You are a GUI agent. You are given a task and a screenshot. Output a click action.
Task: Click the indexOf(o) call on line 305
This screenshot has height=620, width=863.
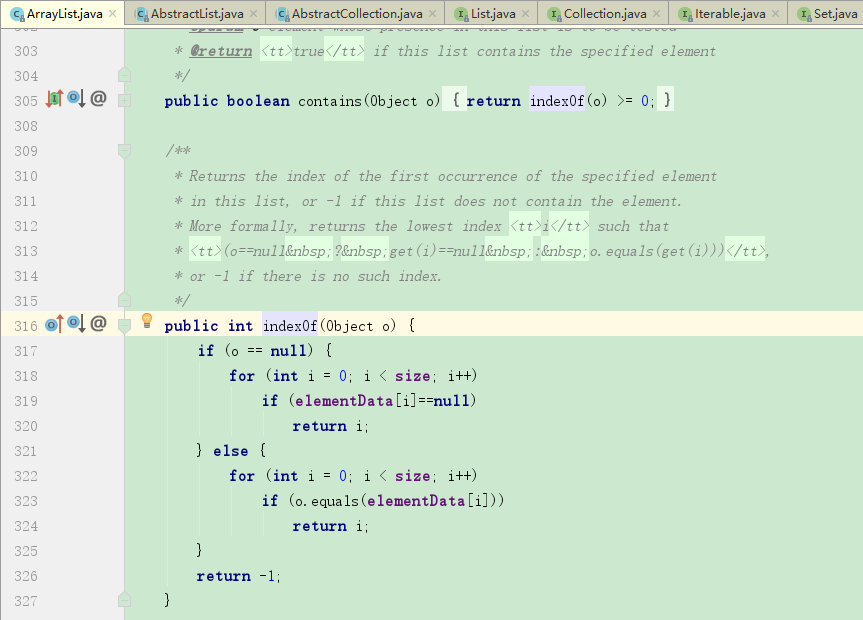pos(568,101)
